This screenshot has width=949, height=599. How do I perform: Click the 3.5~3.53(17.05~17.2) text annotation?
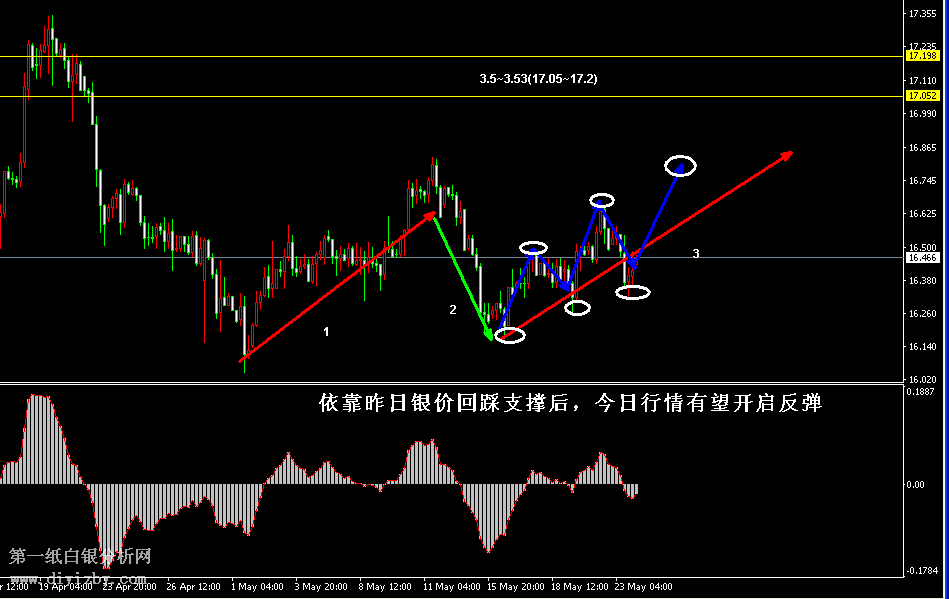tap(539, 78)
